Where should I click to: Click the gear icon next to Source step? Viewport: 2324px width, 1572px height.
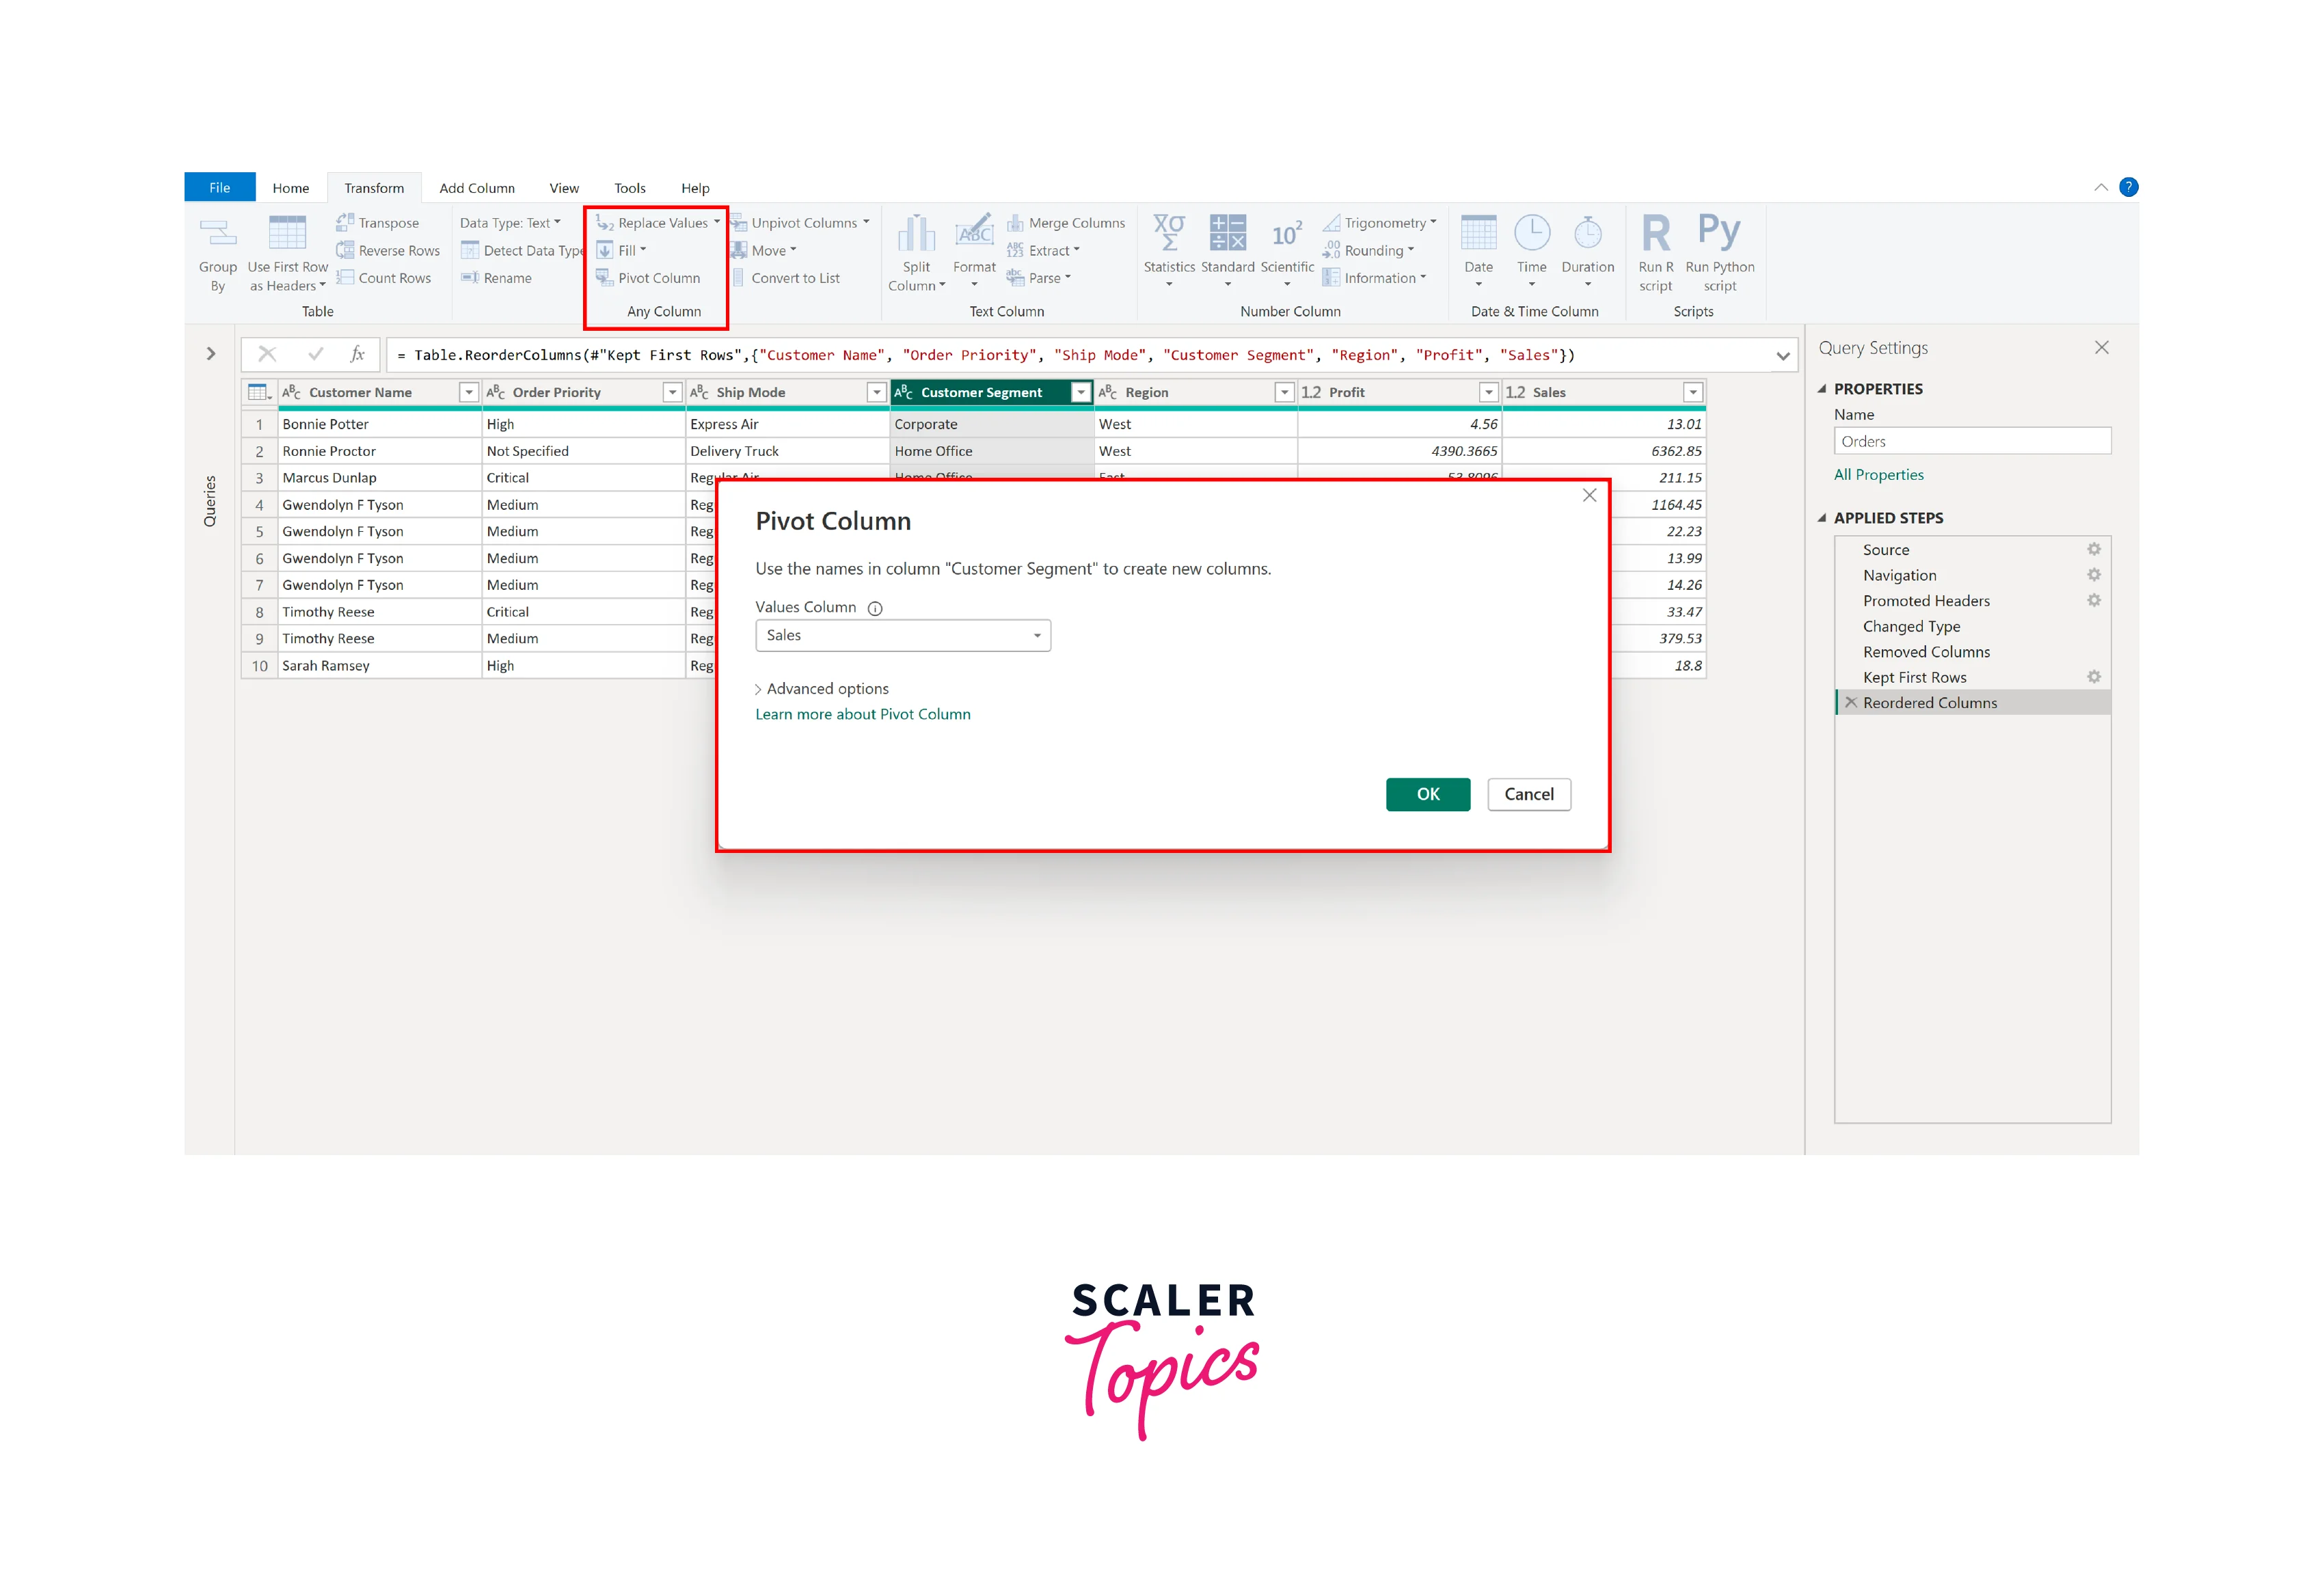[x=2094, y=549]
